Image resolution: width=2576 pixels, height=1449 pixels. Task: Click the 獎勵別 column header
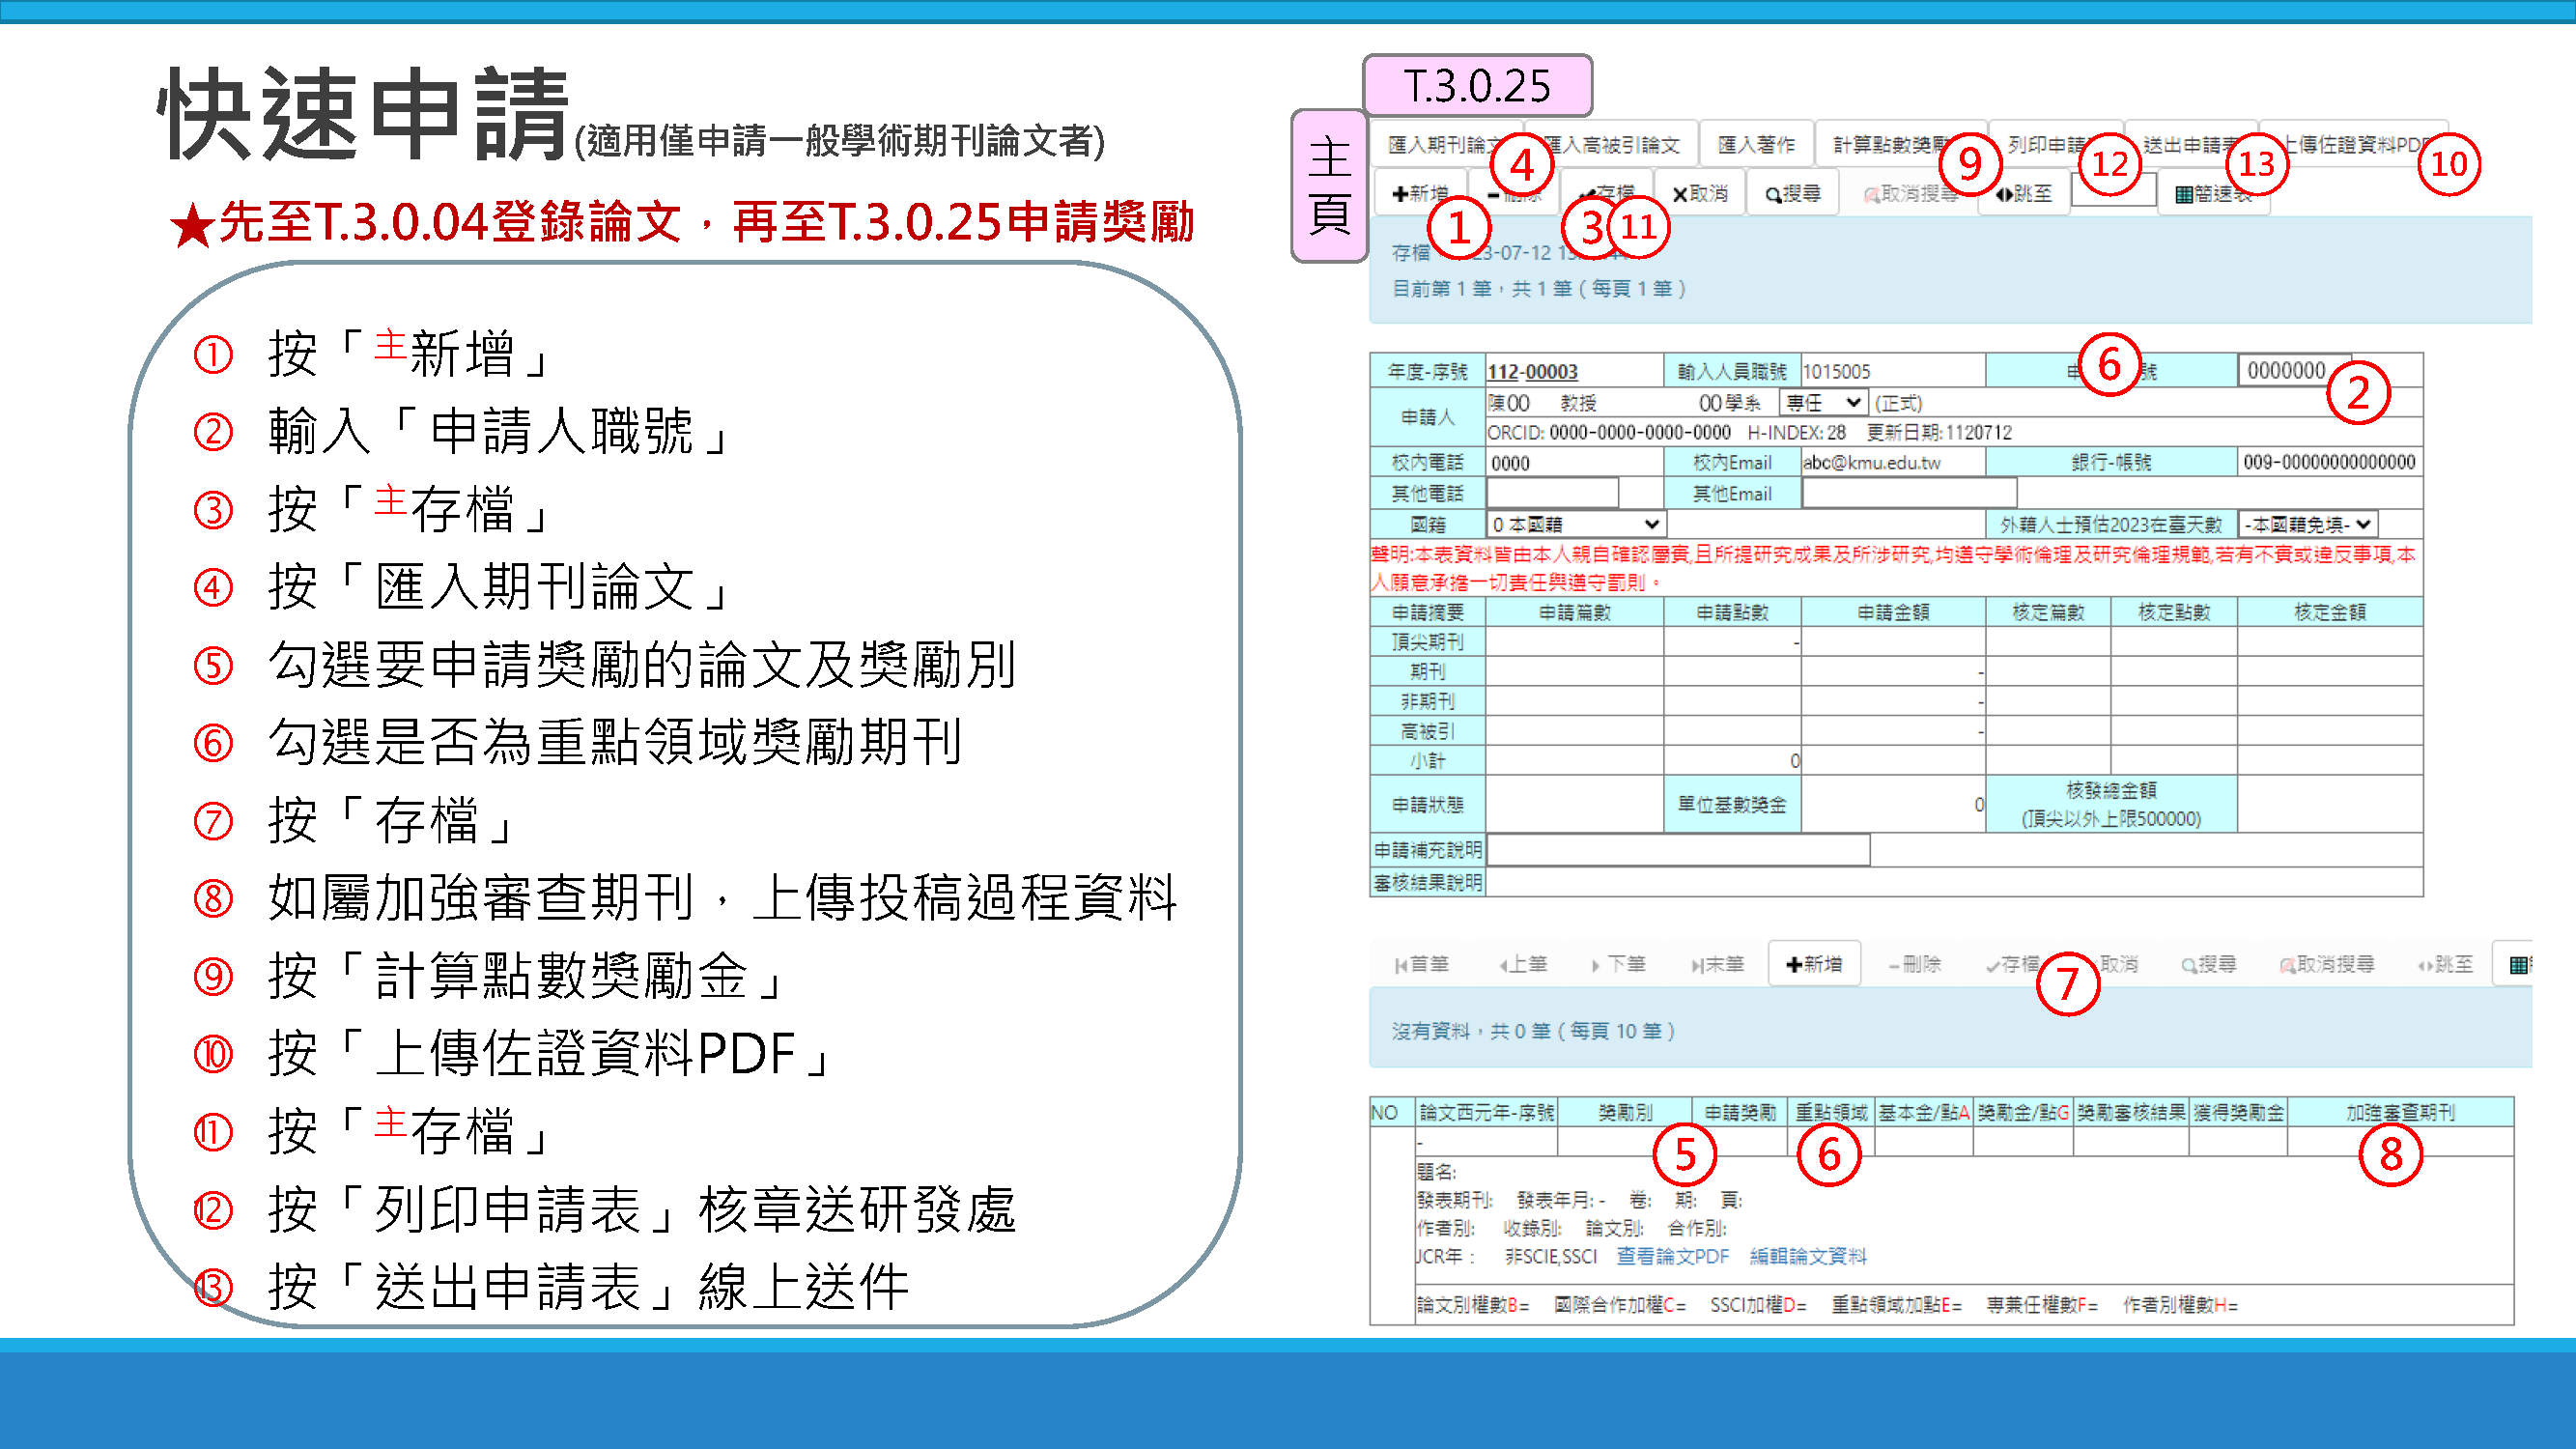1625,1112
